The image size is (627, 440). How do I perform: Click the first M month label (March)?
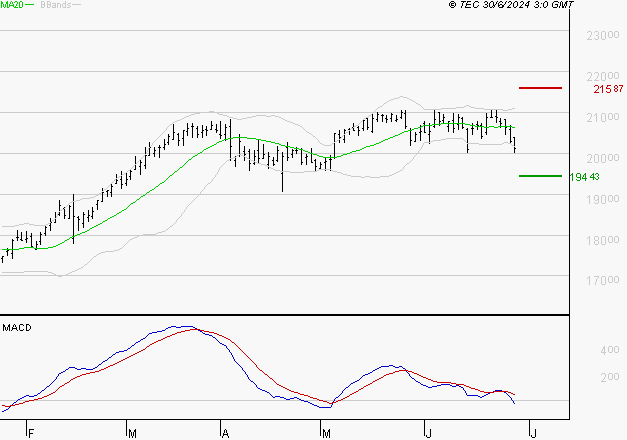point(132,434)
